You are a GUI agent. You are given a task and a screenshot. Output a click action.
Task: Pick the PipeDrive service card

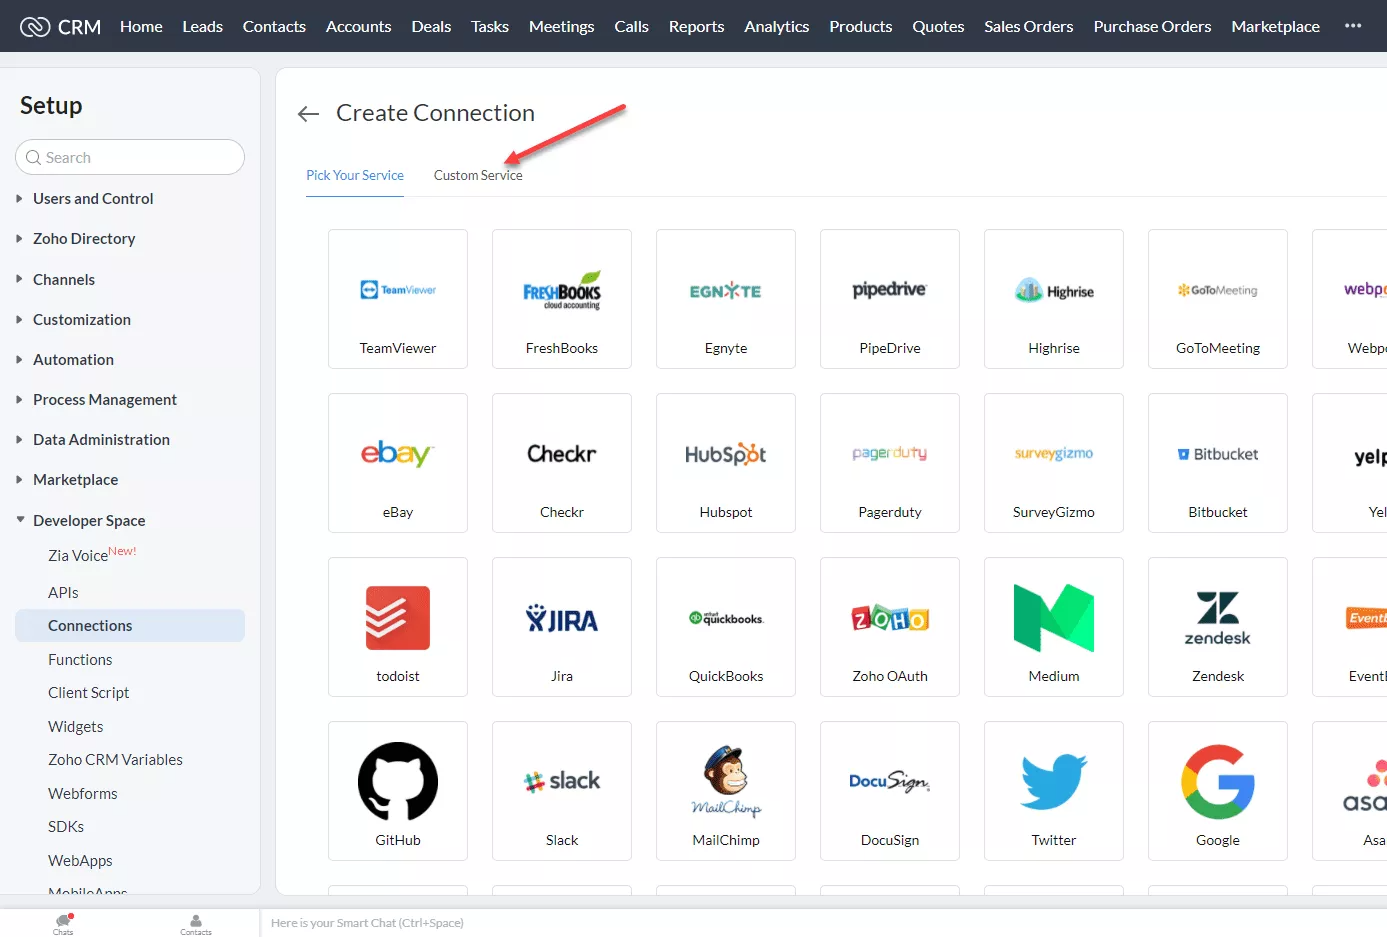click(890, 299)
